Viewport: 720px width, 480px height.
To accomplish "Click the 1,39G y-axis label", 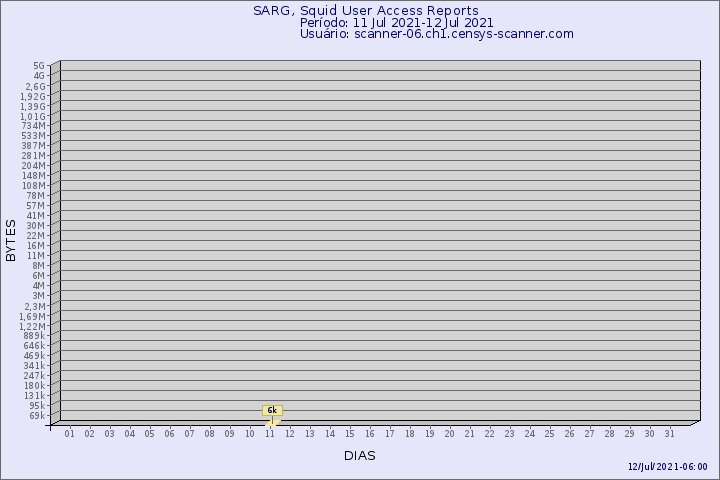I will pos(33,107).
